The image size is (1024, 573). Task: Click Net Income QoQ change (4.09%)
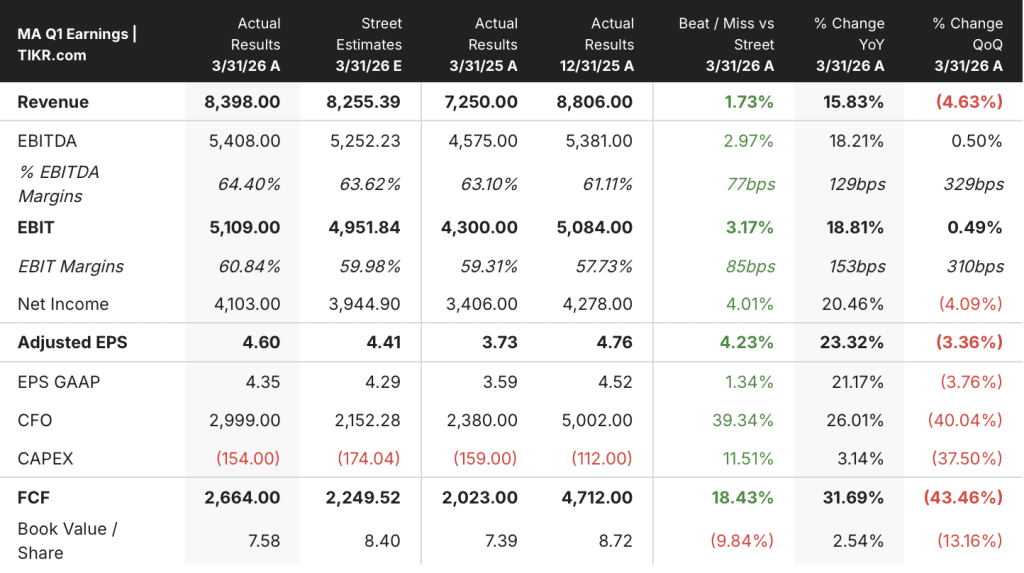click(970, 304)
